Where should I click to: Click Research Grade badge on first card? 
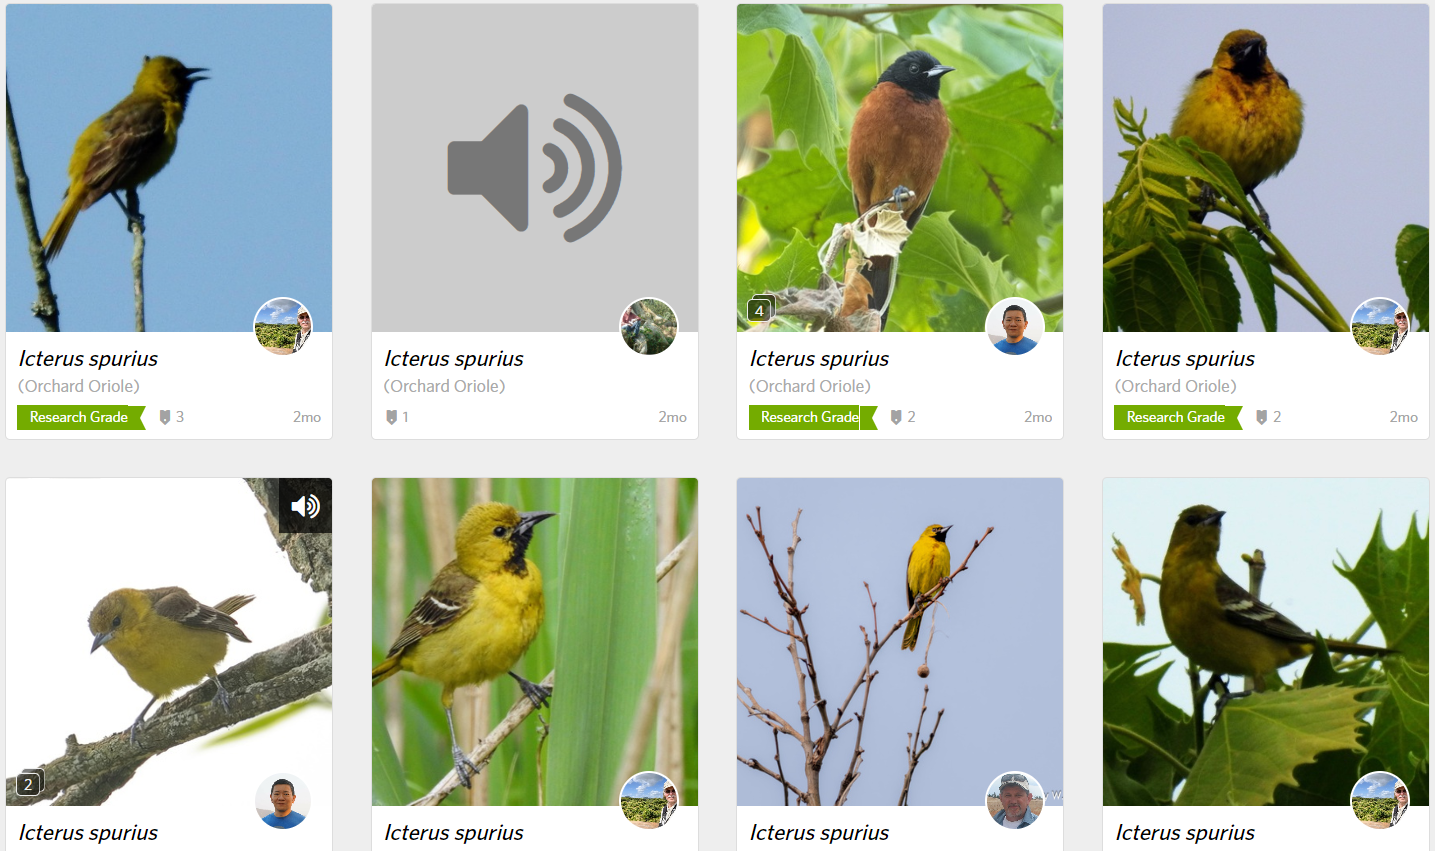(80, 417)
